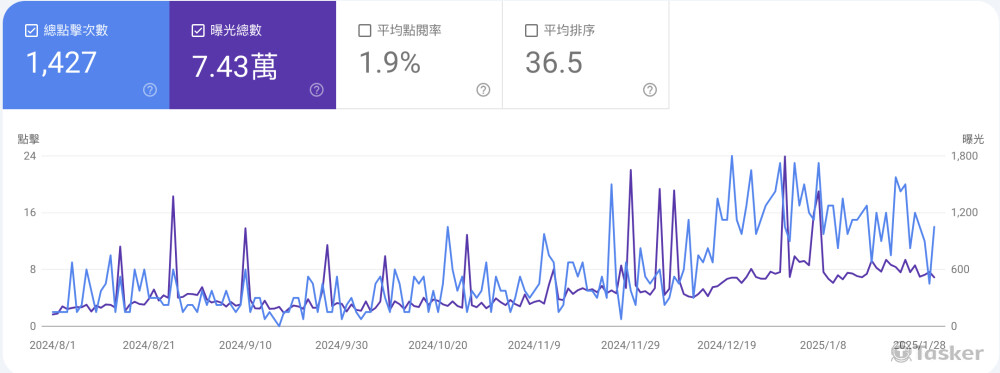Click the 2024/11/9 date label
1000x373 pixels.
coord(534,345)
